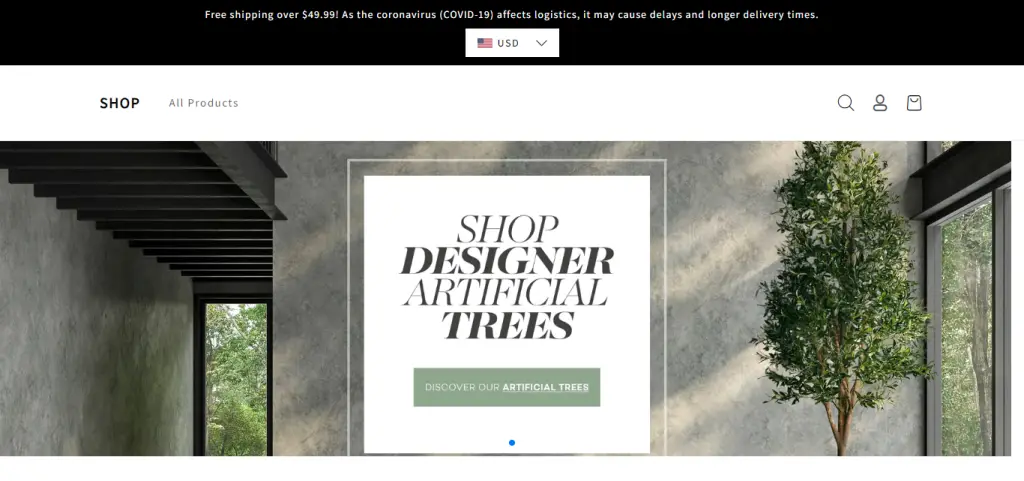This screenshot has height=481, width=1024.
Task: Click the large italic SHOP banner word
Action: coord(507,229)
